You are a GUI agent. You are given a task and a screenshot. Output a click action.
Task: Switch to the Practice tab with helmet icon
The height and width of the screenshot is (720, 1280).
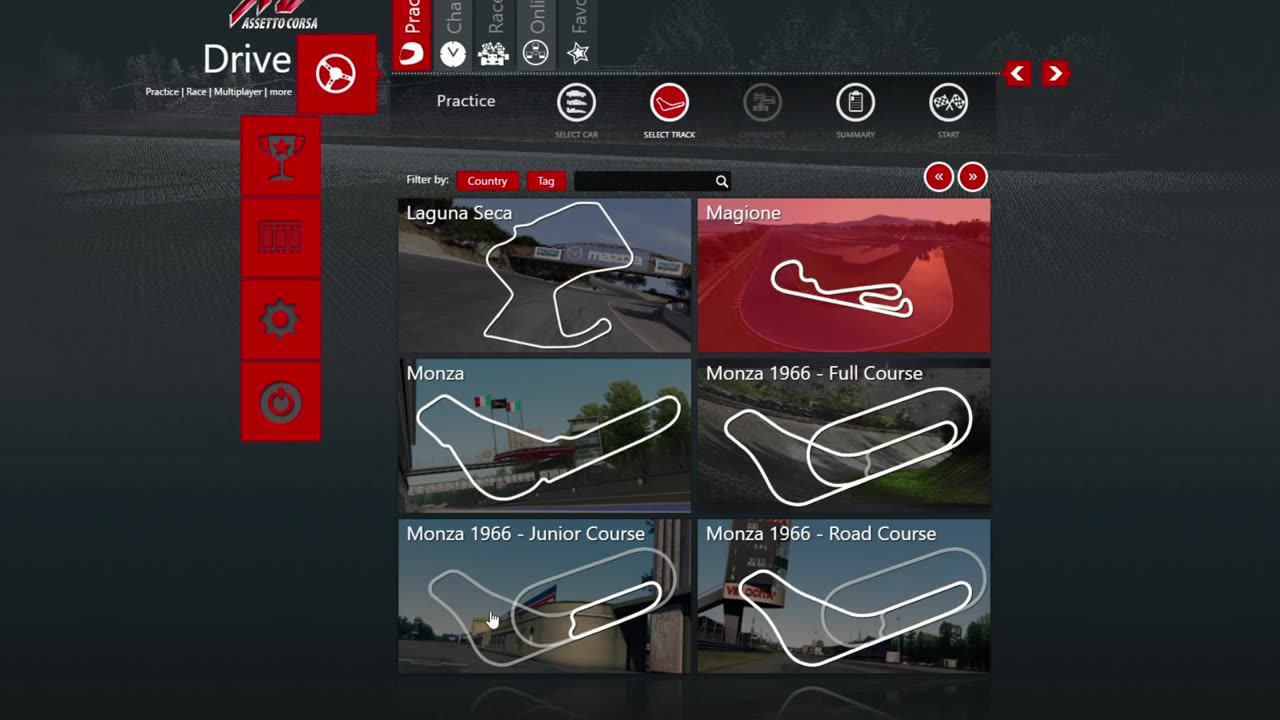(x=412, y=35)
